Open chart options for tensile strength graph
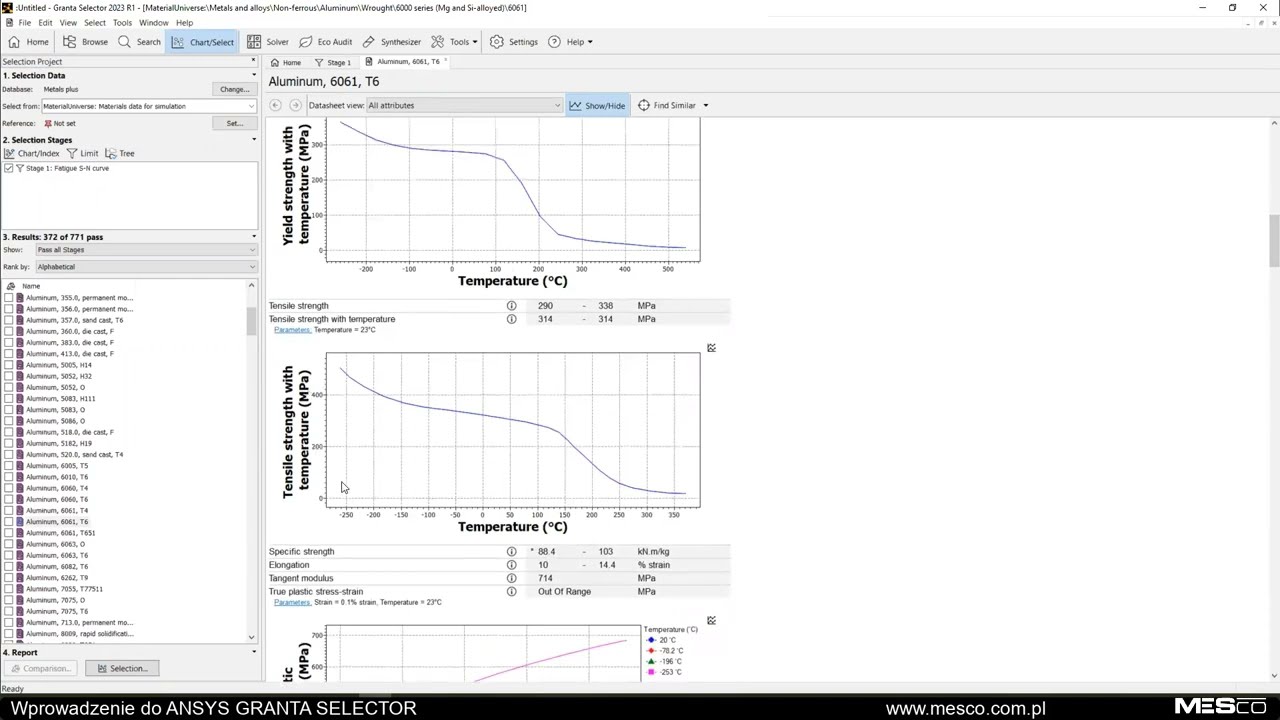Screen dimensions: 1280x720 pos(711,348)
